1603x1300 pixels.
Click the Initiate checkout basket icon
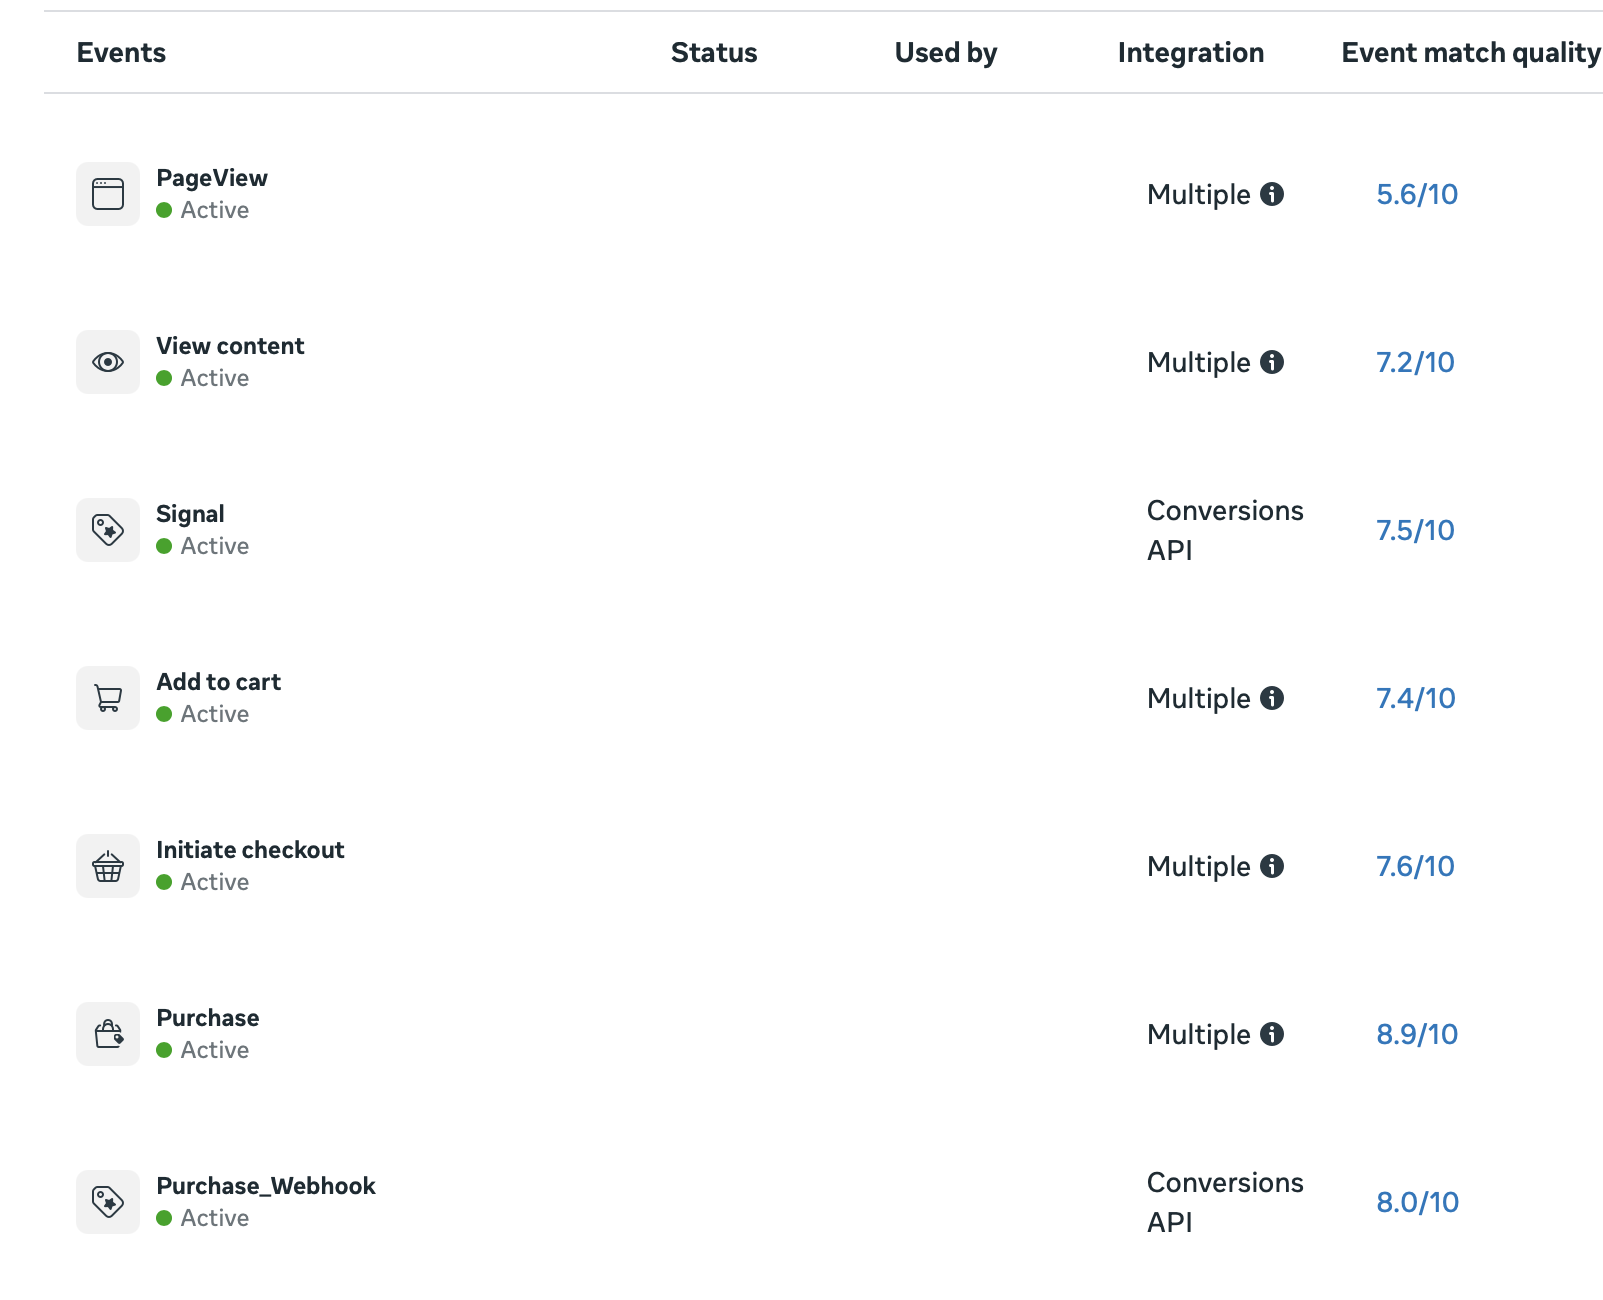pyautogui.click(x=108, y=866)
